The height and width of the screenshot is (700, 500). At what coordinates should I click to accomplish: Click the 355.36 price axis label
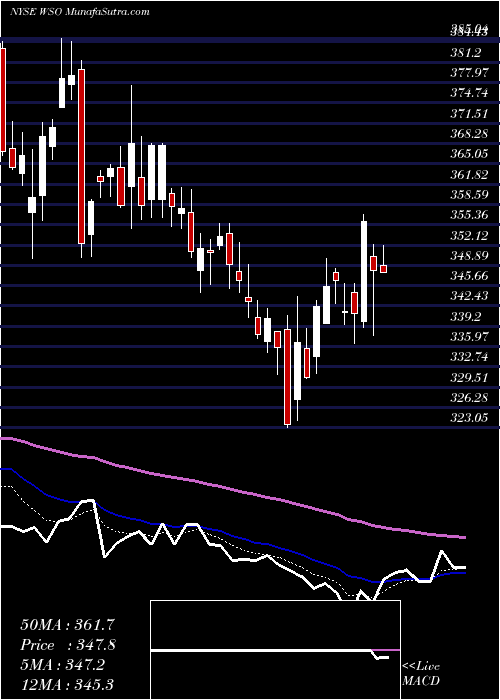pos(471,215)
